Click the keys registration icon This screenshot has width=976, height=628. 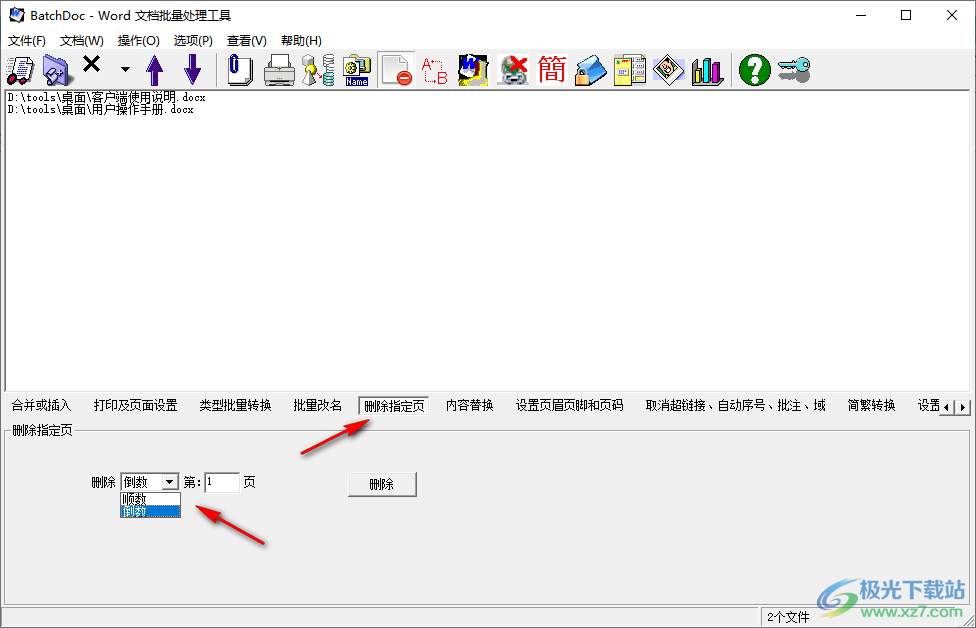click(x=794, y=70)
